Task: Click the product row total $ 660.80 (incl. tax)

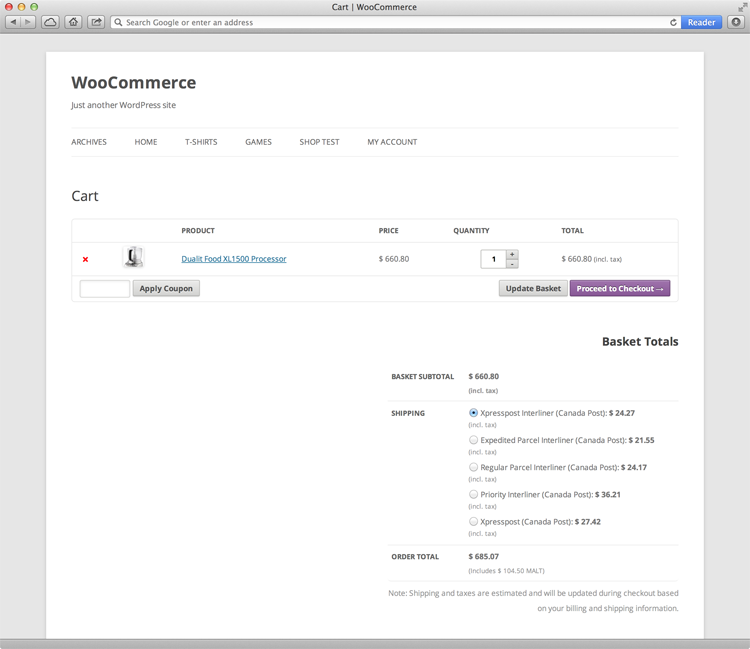Action: click(592, 259)
